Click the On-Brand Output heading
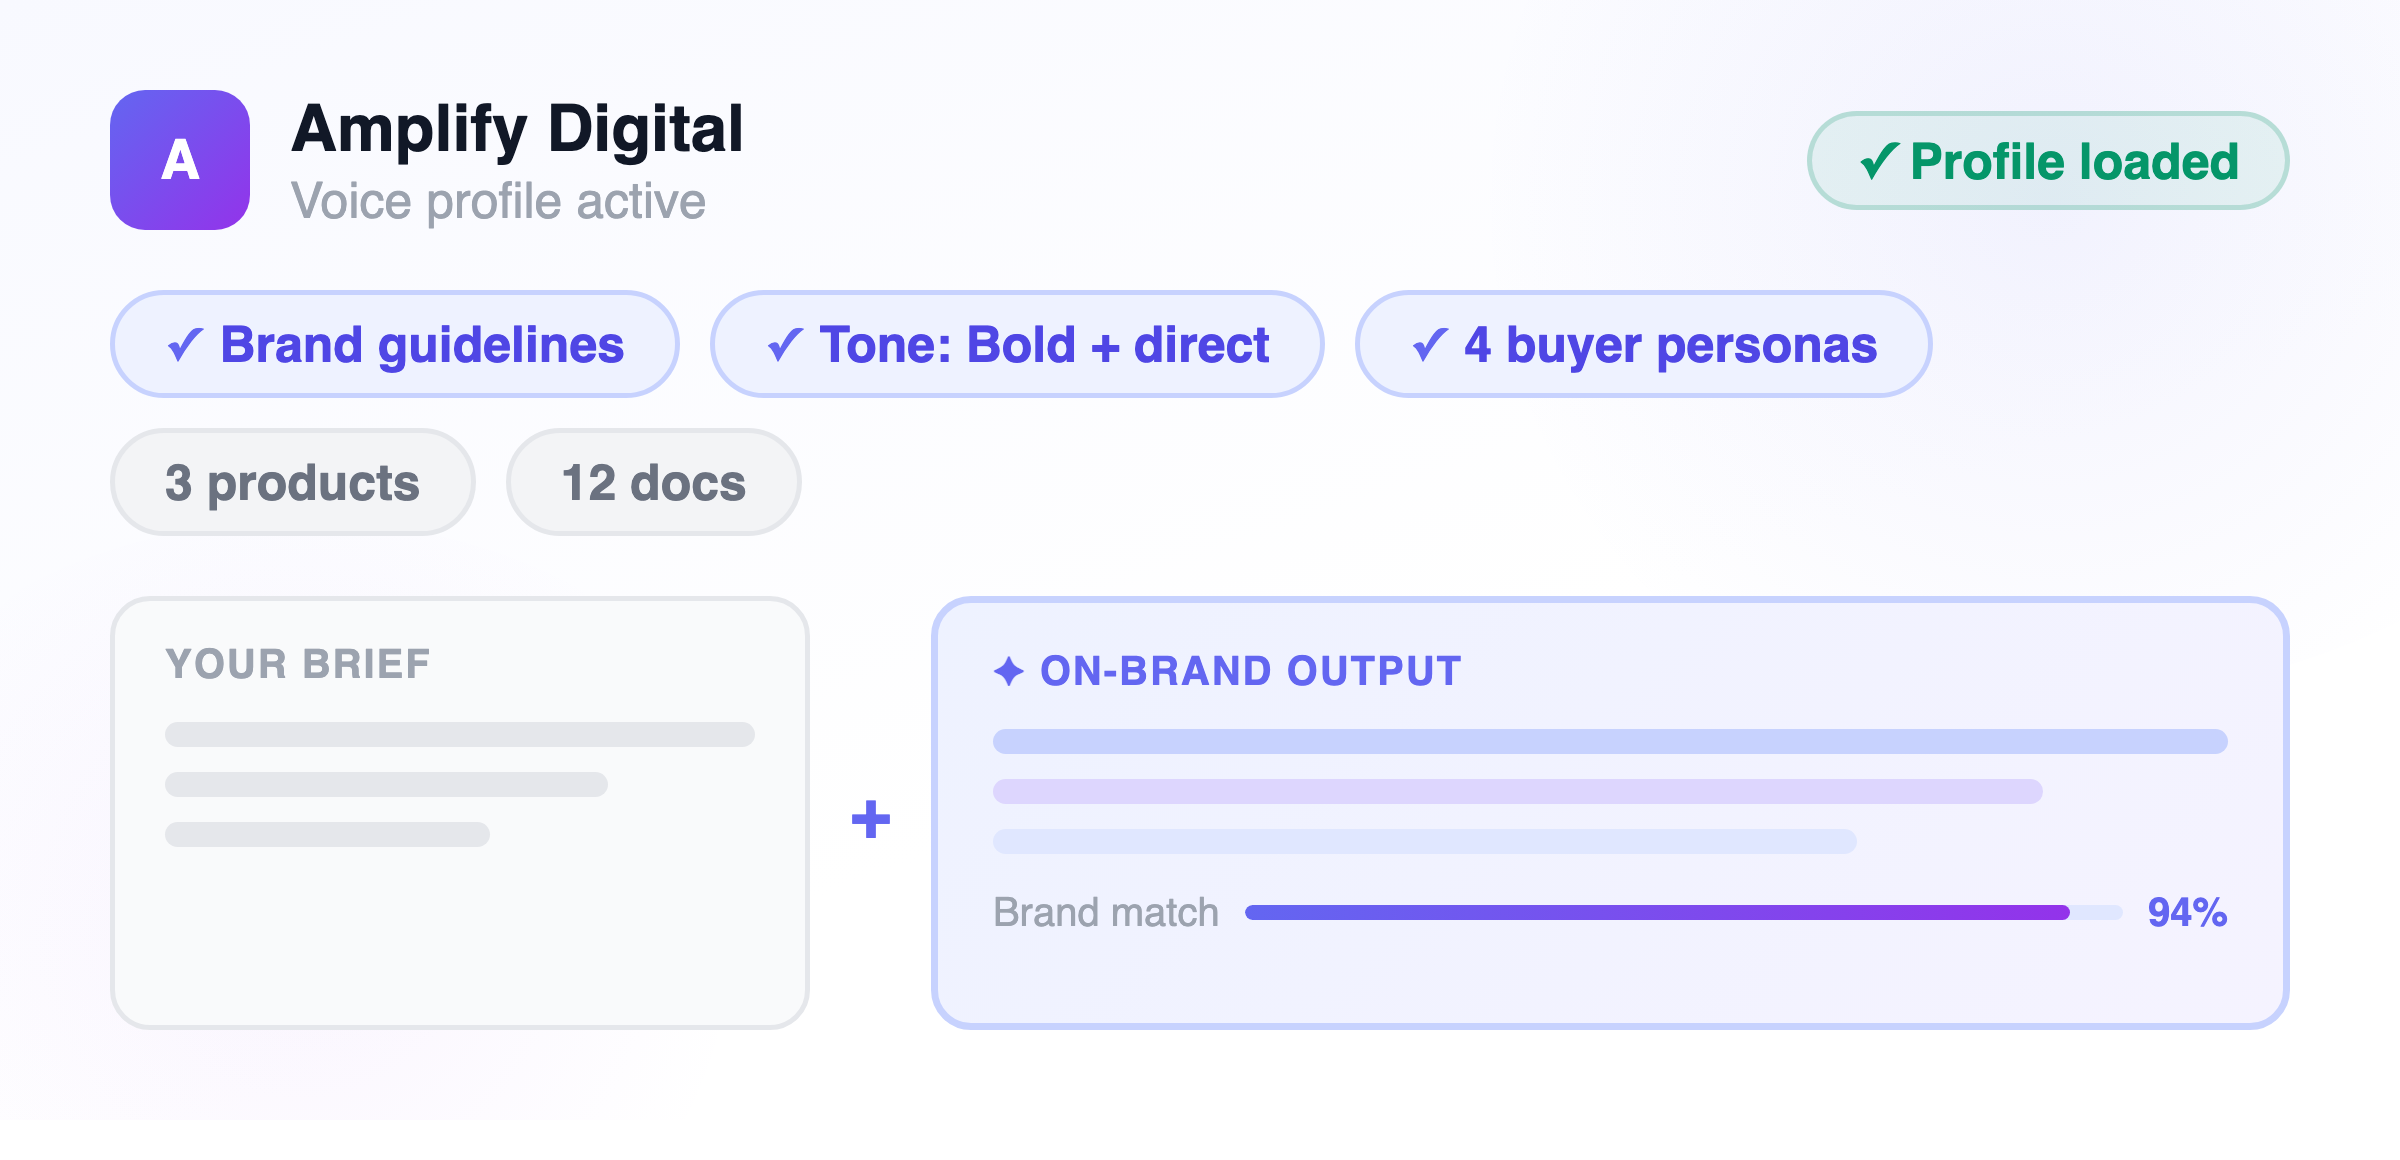 pos(1250,671)
